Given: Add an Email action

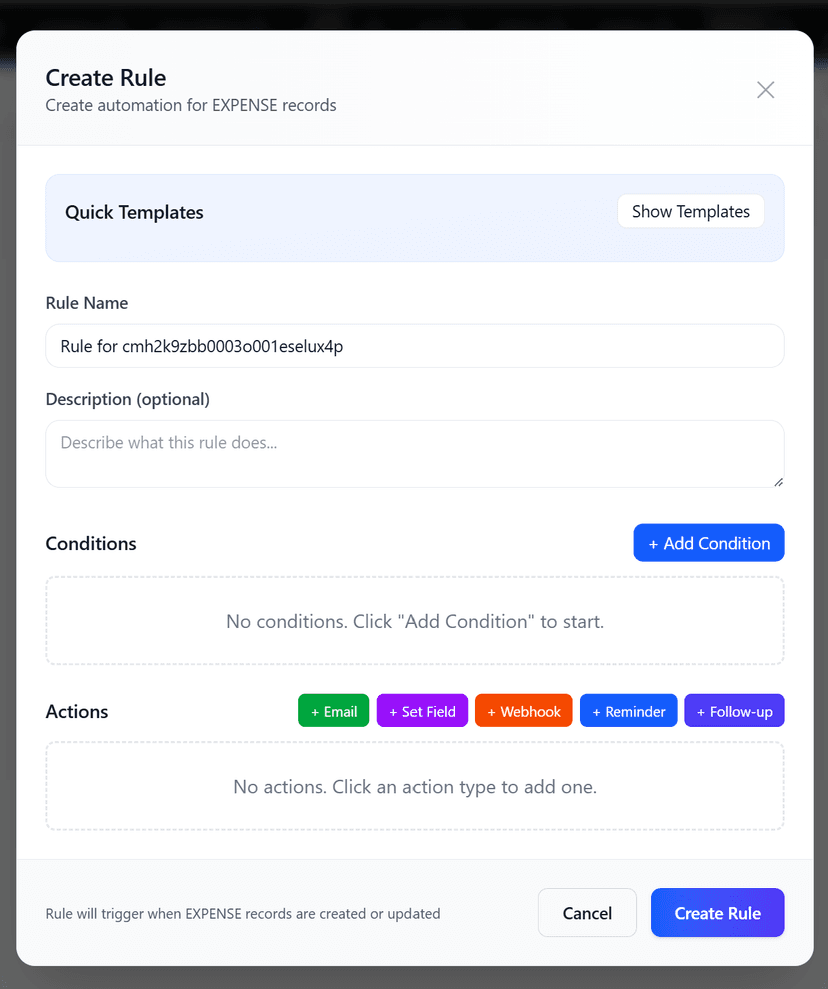Looking at the screenshot, I should click(x=333, y=711).
